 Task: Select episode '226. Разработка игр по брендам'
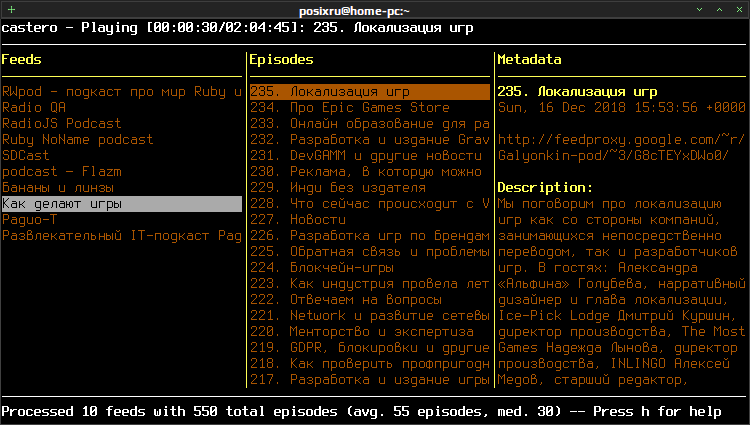(370, 236)
